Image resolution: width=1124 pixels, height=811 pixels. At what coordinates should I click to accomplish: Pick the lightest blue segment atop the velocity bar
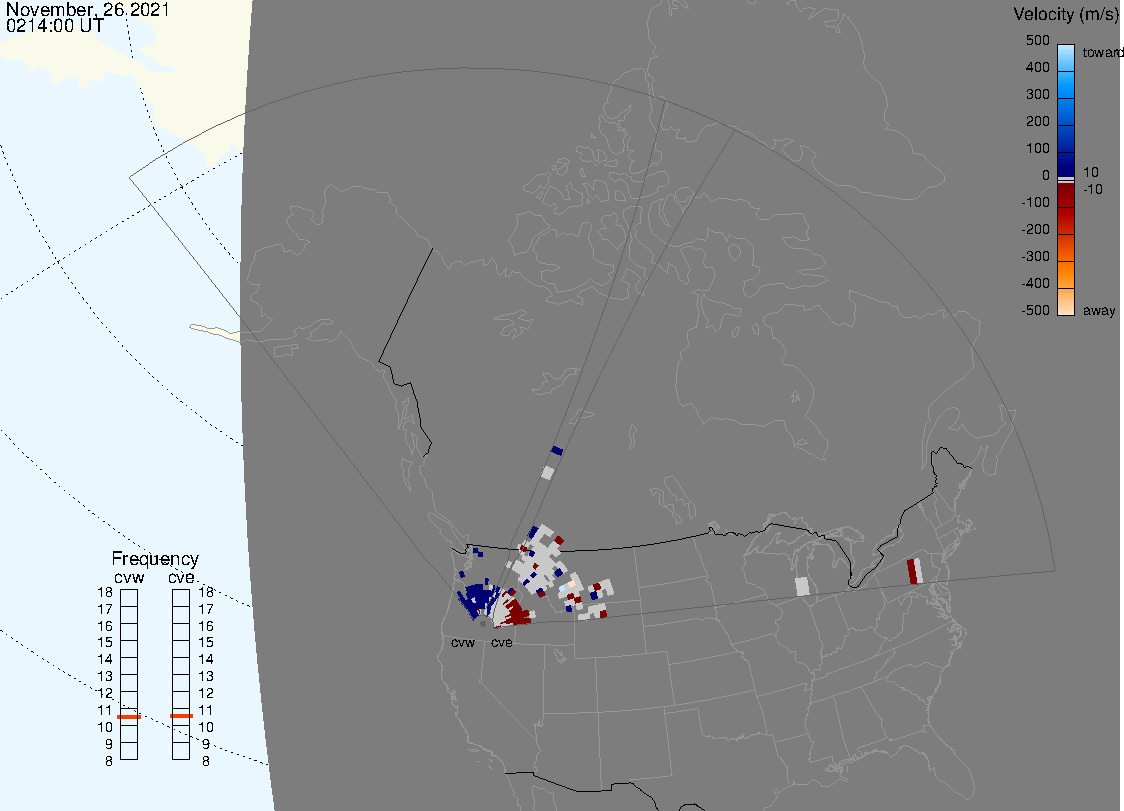coord(1066,57)
